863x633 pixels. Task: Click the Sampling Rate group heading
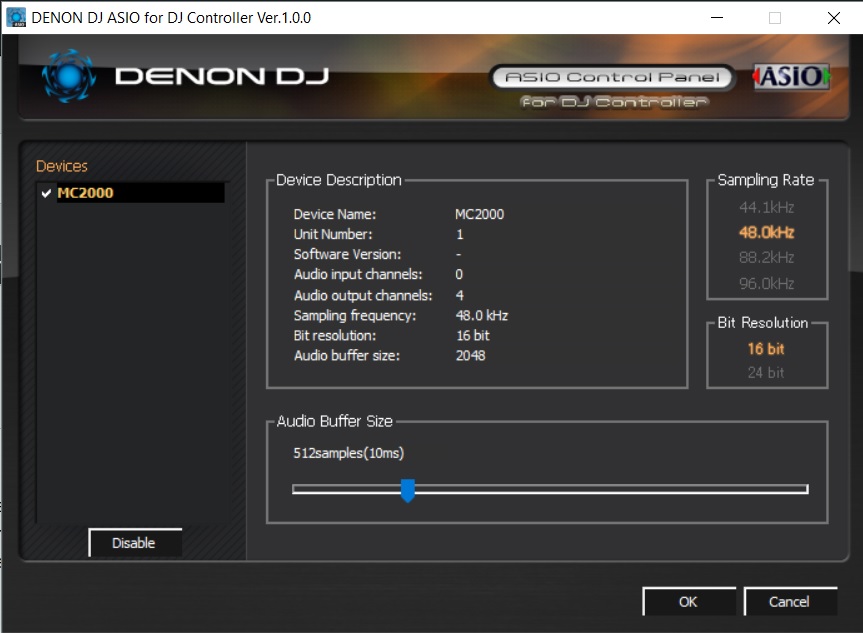click(x=766, y=180)
